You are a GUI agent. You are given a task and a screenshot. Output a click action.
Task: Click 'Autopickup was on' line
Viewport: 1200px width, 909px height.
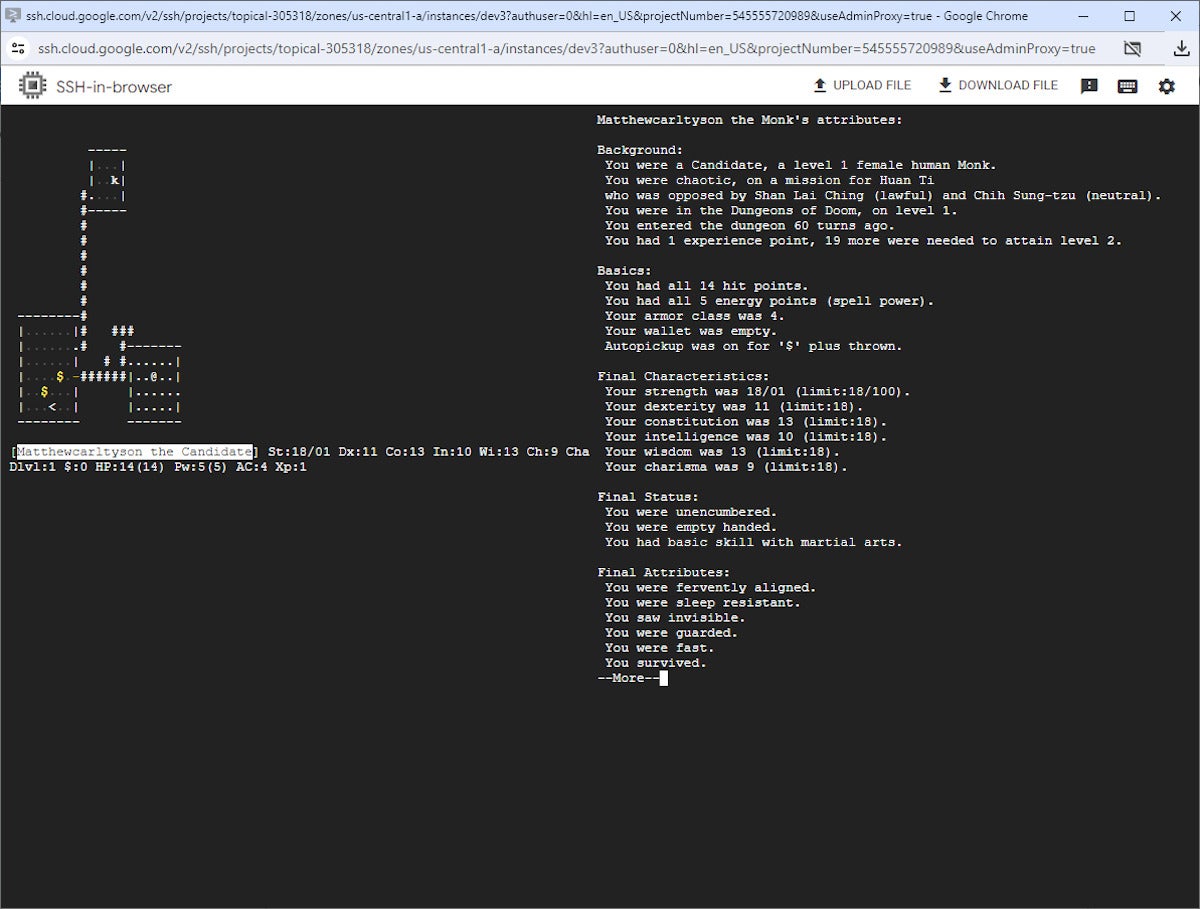[x=753, y=346]
